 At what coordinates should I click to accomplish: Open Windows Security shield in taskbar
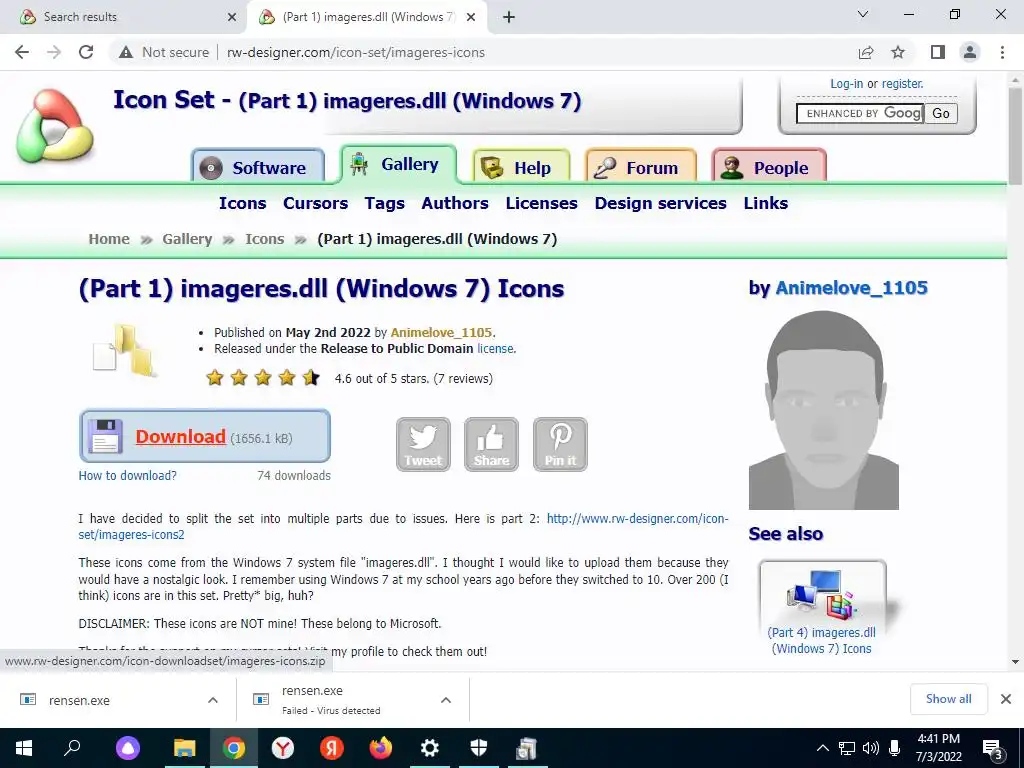479,748
